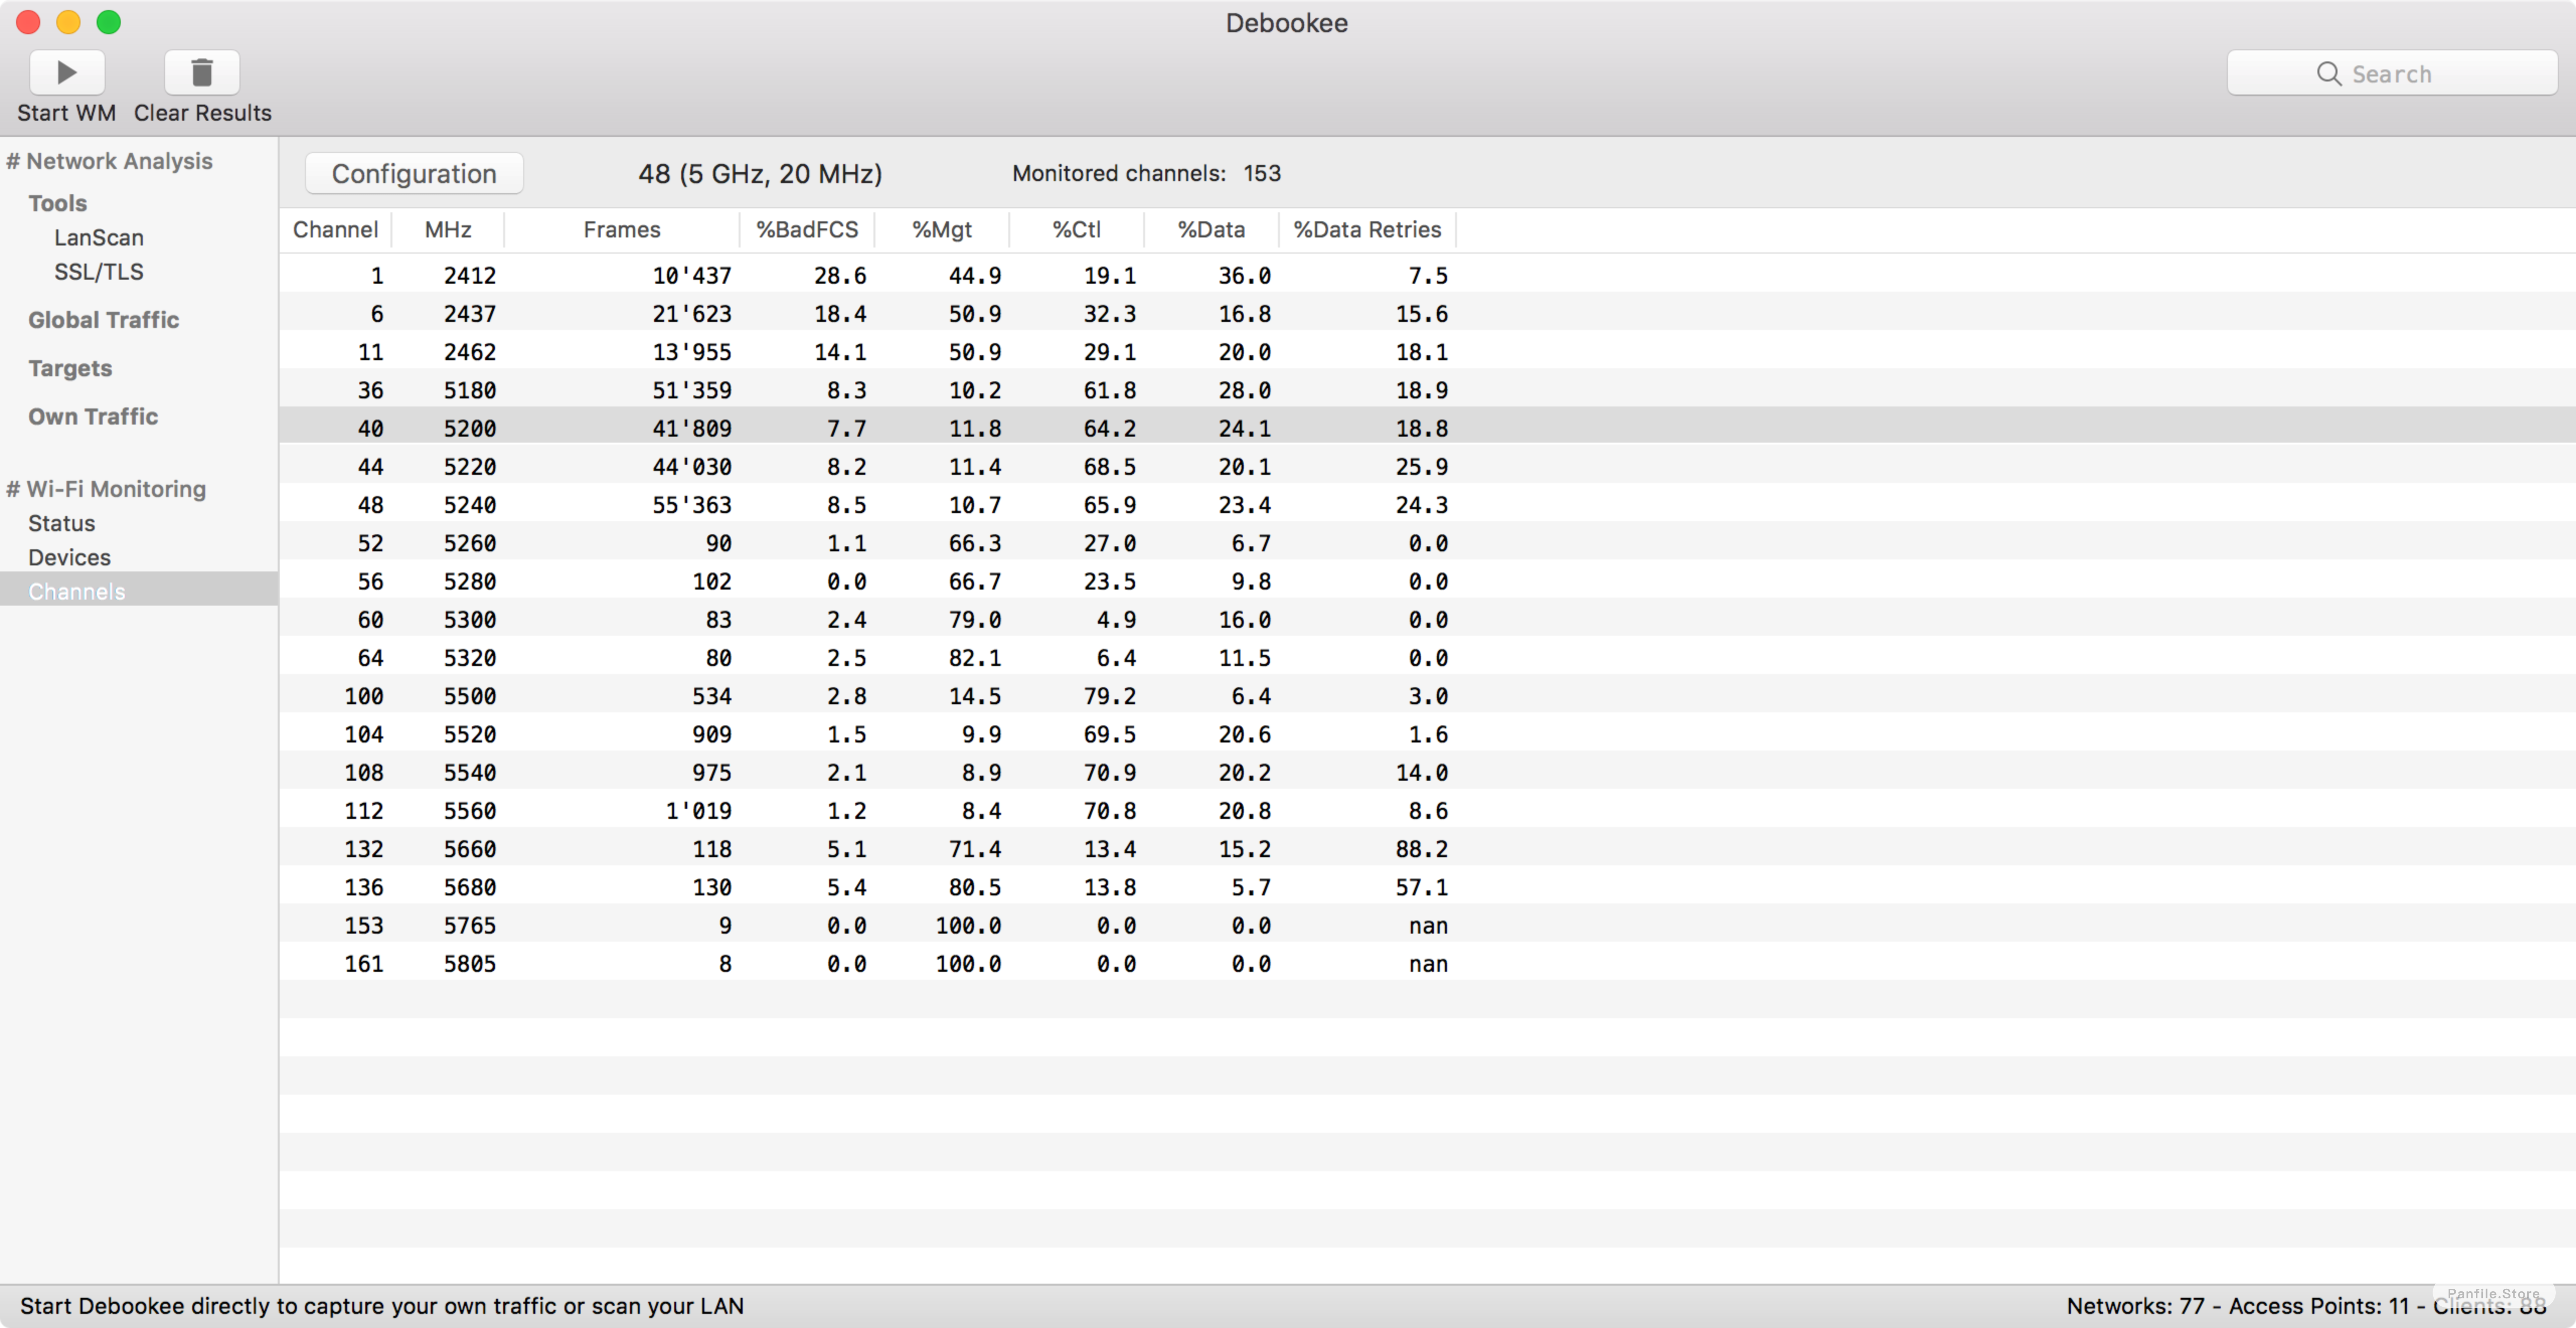Screen dimensions: 2576x1328
Task: Click the Network Analysis section heading
Action: (109, 161)
